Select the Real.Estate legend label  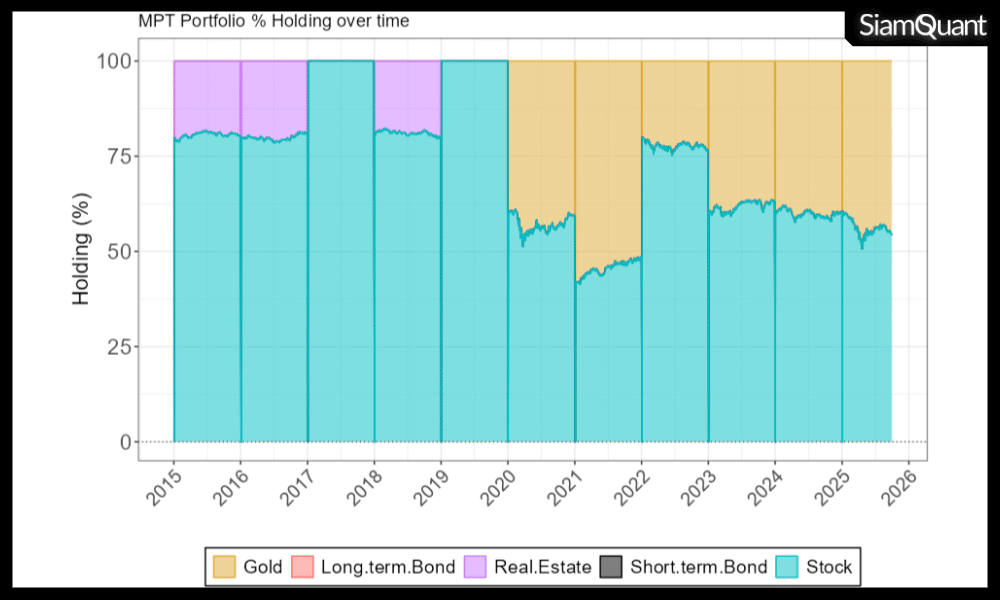(x=542, y=567)
